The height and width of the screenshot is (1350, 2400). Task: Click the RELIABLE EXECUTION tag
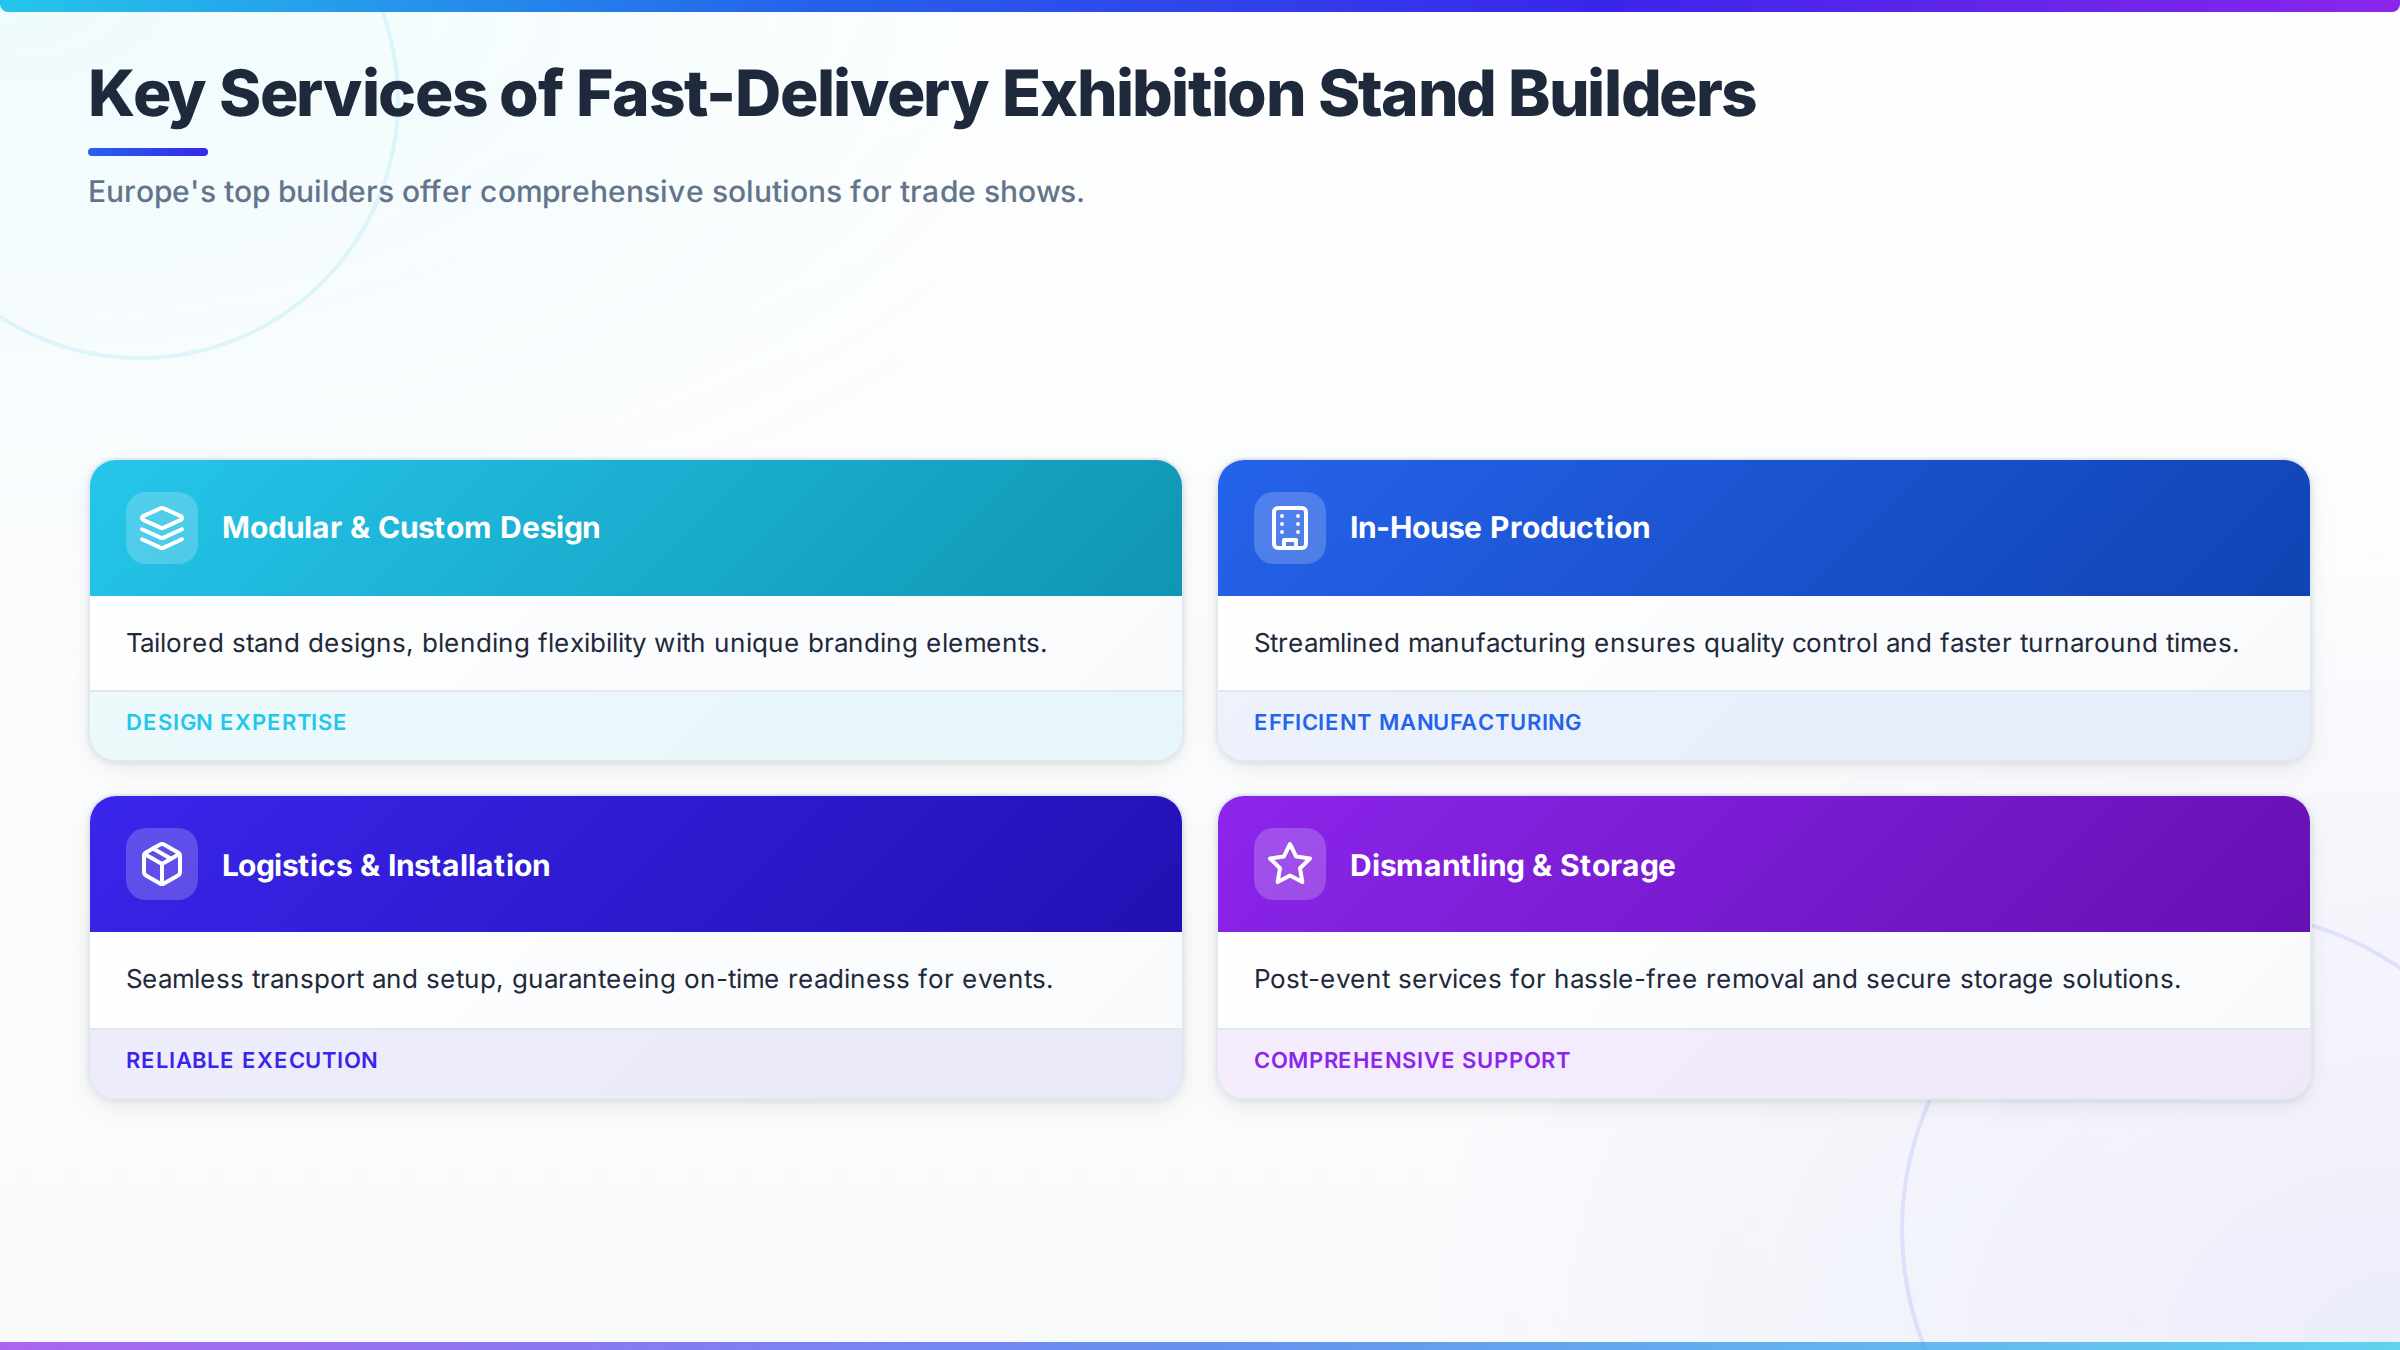(252, 1060)
